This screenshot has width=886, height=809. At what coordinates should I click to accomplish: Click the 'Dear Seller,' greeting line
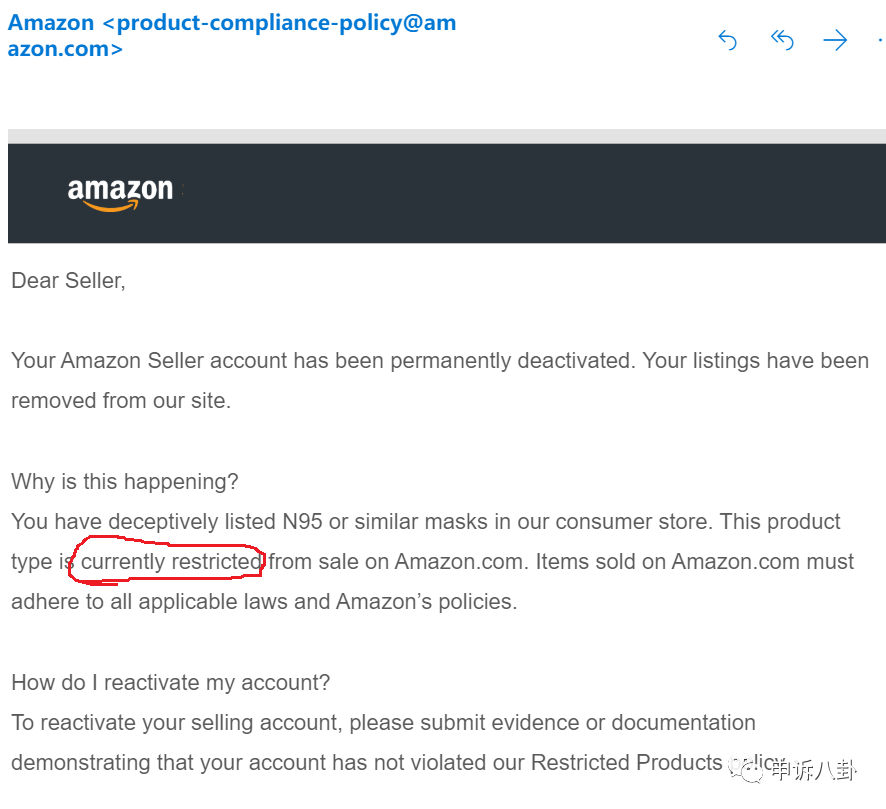click(68, 281)
